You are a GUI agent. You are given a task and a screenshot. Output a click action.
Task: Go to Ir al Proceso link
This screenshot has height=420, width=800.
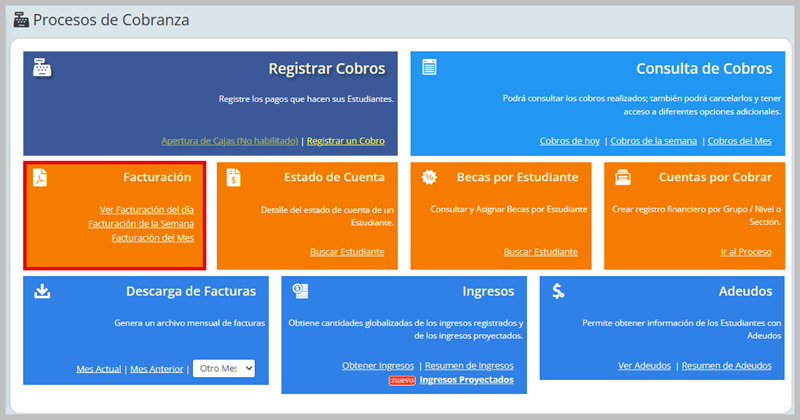[x=745, y=252]
